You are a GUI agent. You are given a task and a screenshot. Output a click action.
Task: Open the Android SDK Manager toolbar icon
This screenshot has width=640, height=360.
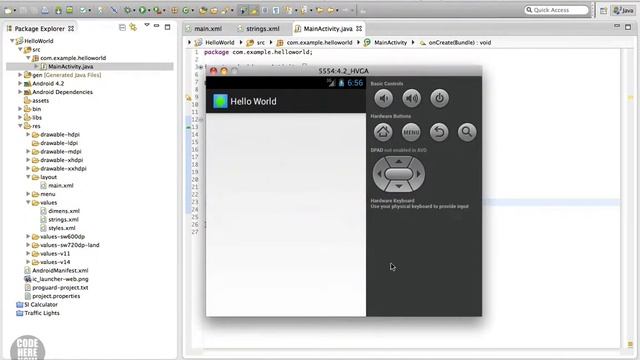(58, 10)
